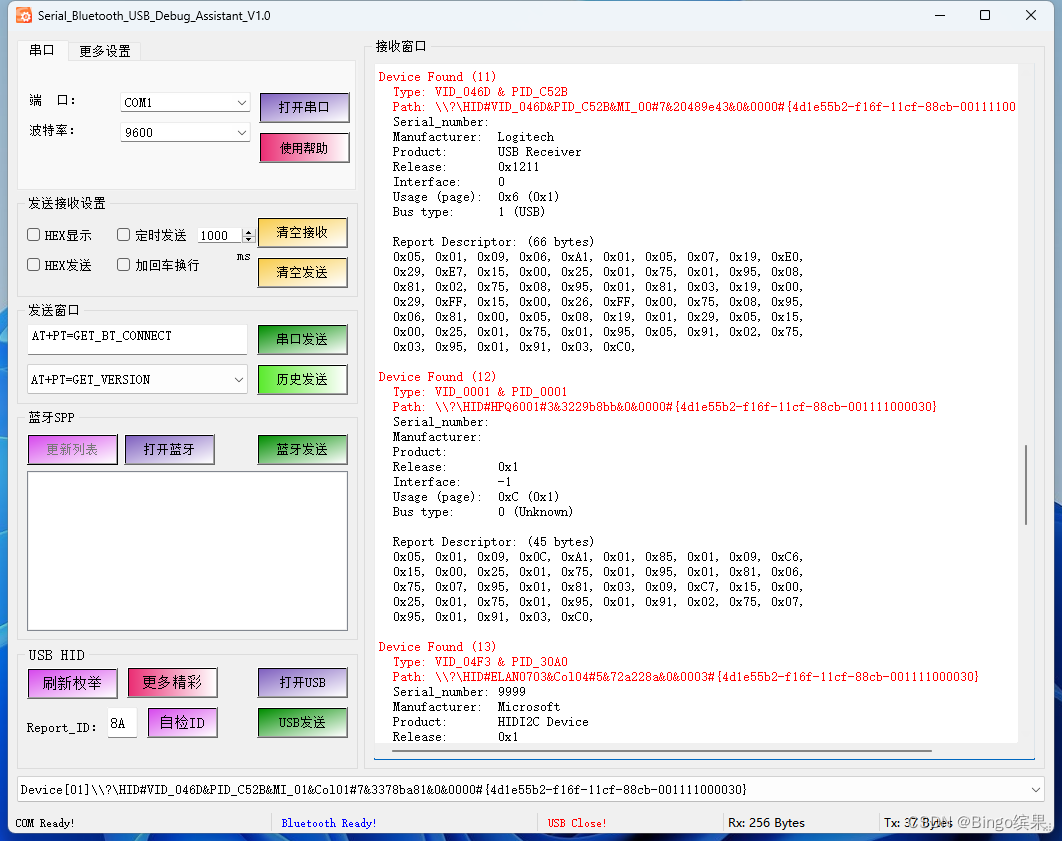Screen dimensions: 1062x841
Task: Clear the receive window with 清空接收
Action: [x=302, y=232]
